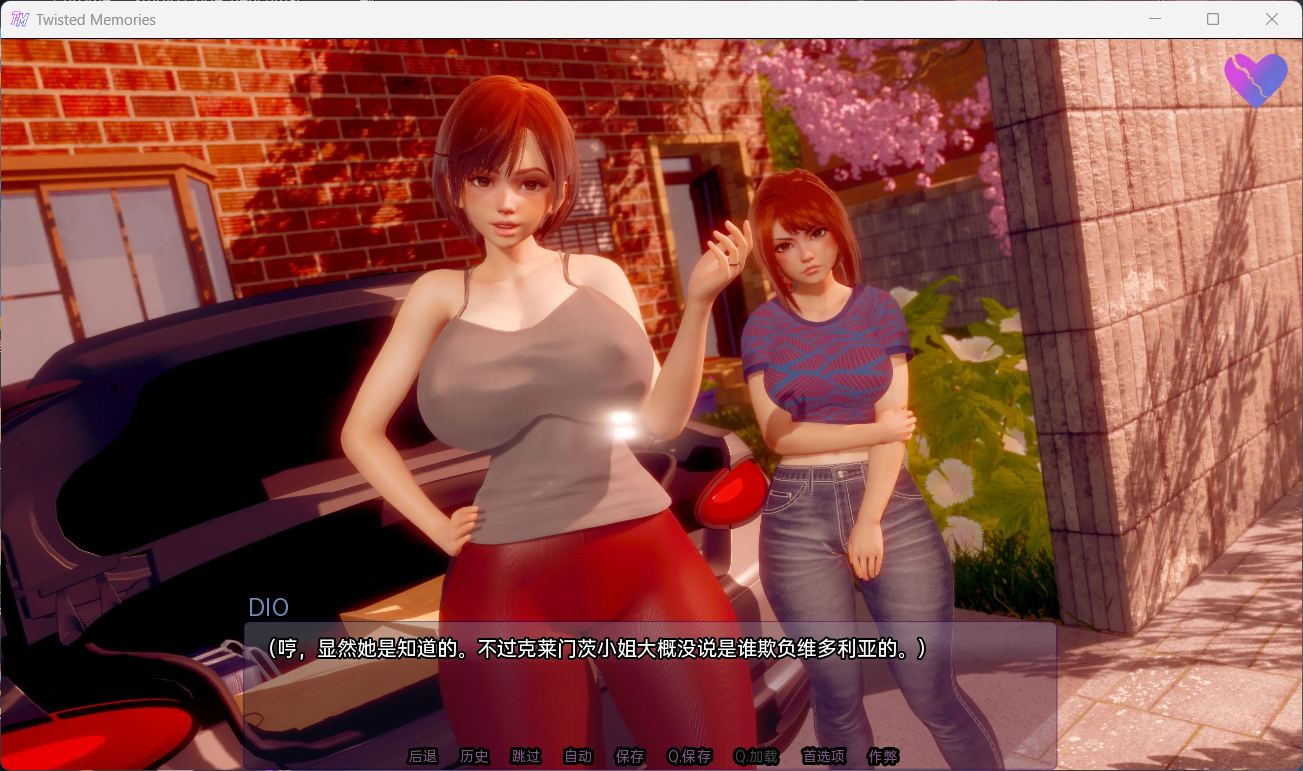Click the DIO name label above the dialogue
This screenshot has height=771, width=1303.
point(268,608)
